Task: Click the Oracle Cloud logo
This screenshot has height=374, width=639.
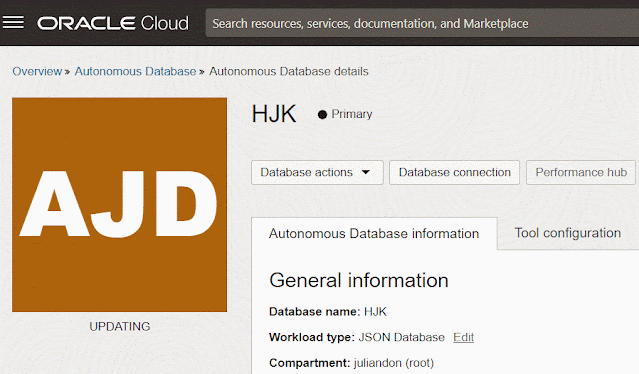Action: click(x=113, y=23)
